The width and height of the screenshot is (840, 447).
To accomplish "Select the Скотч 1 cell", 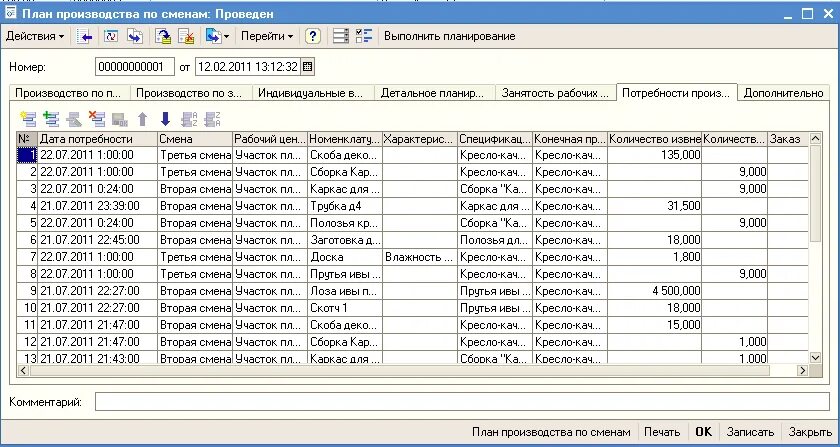I will coord(345,308).
